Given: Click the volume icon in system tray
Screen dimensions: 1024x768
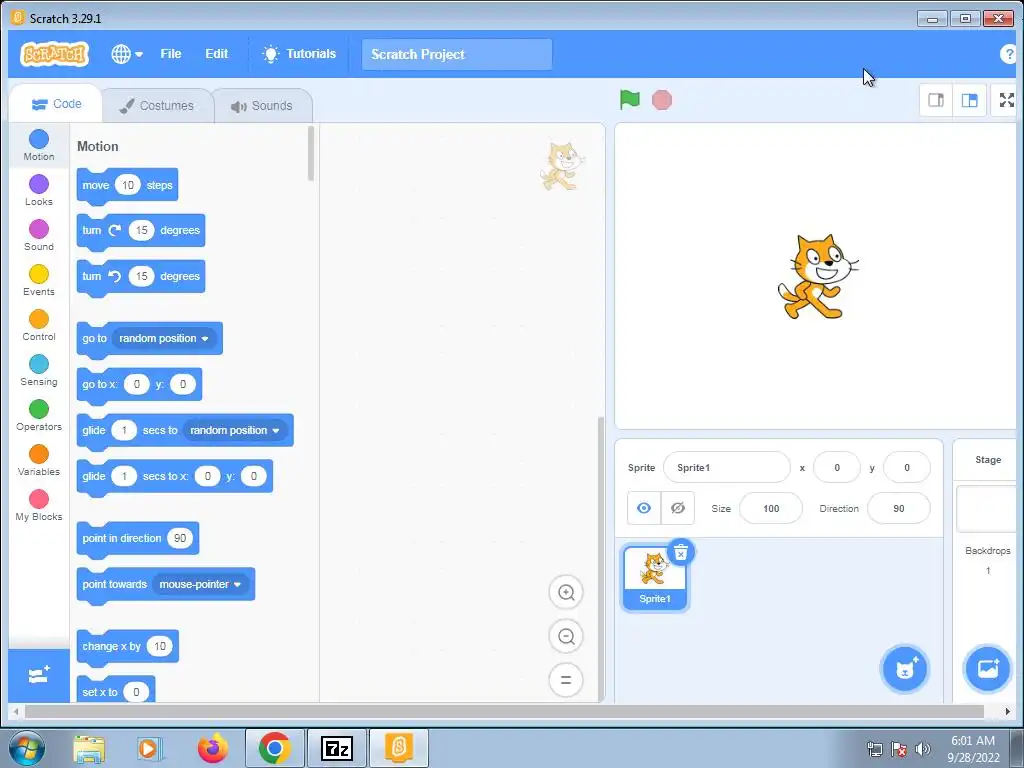Looking at the screenshot, I should [922, 749].
